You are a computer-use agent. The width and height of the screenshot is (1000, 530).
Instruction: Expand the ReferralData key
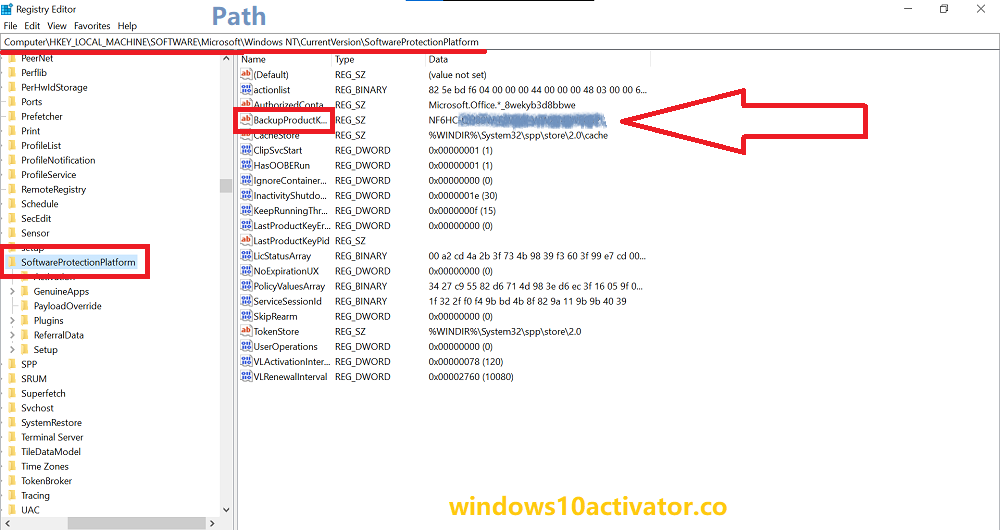tap(12, 335)
